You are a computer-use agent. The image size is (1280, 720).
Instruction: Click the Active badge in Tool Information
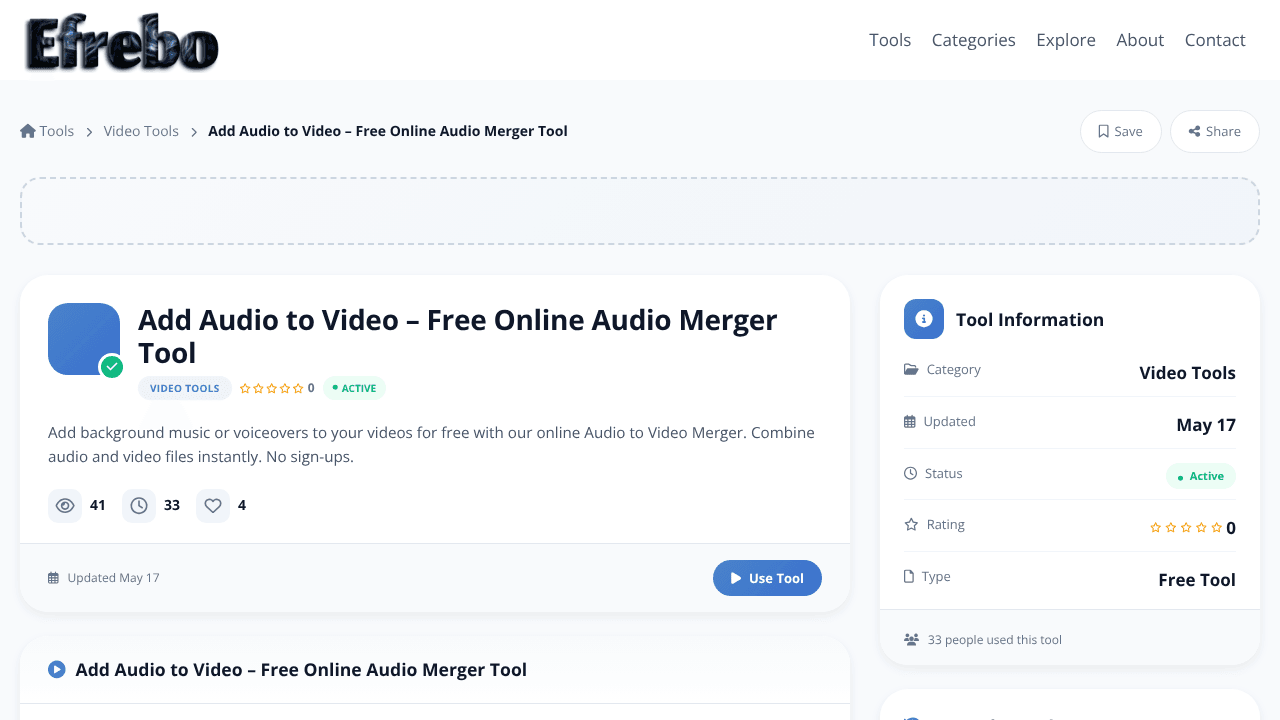coord(1201,476)
